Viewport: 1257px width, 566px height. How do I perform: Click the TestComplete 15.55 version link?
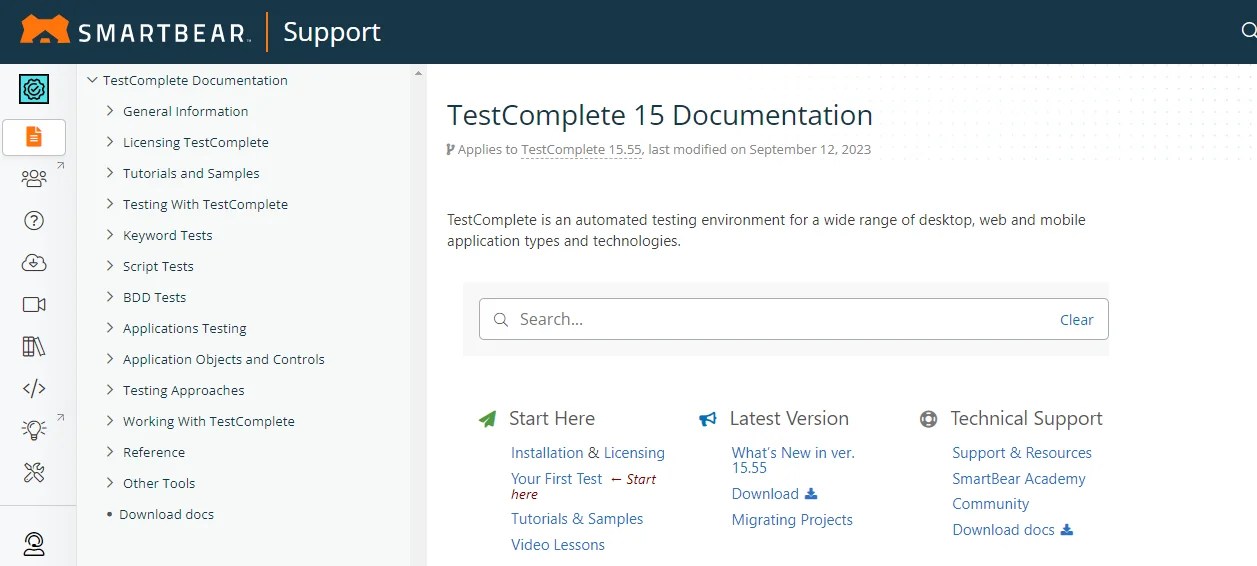click(581, 150)
